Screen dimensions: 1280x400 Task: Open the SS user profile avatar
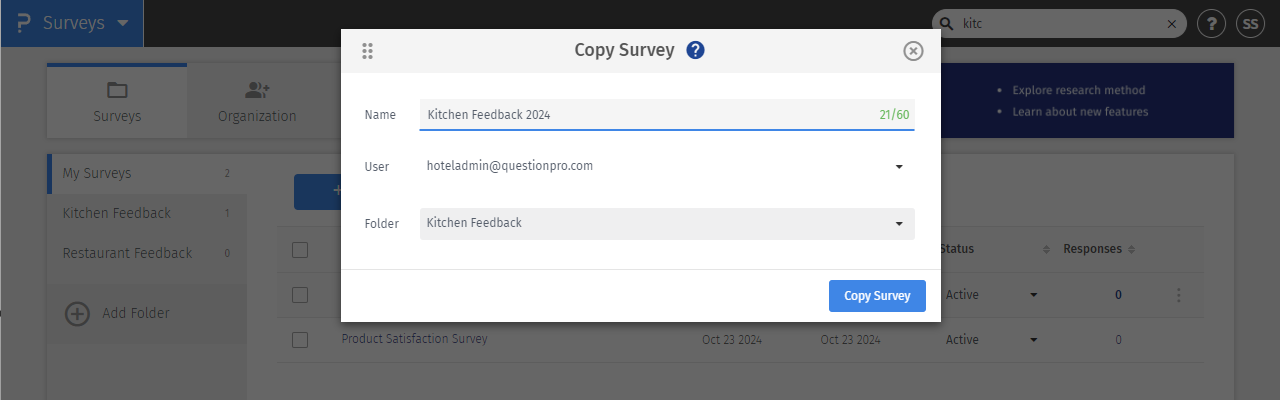click(x=1250, y=25)
